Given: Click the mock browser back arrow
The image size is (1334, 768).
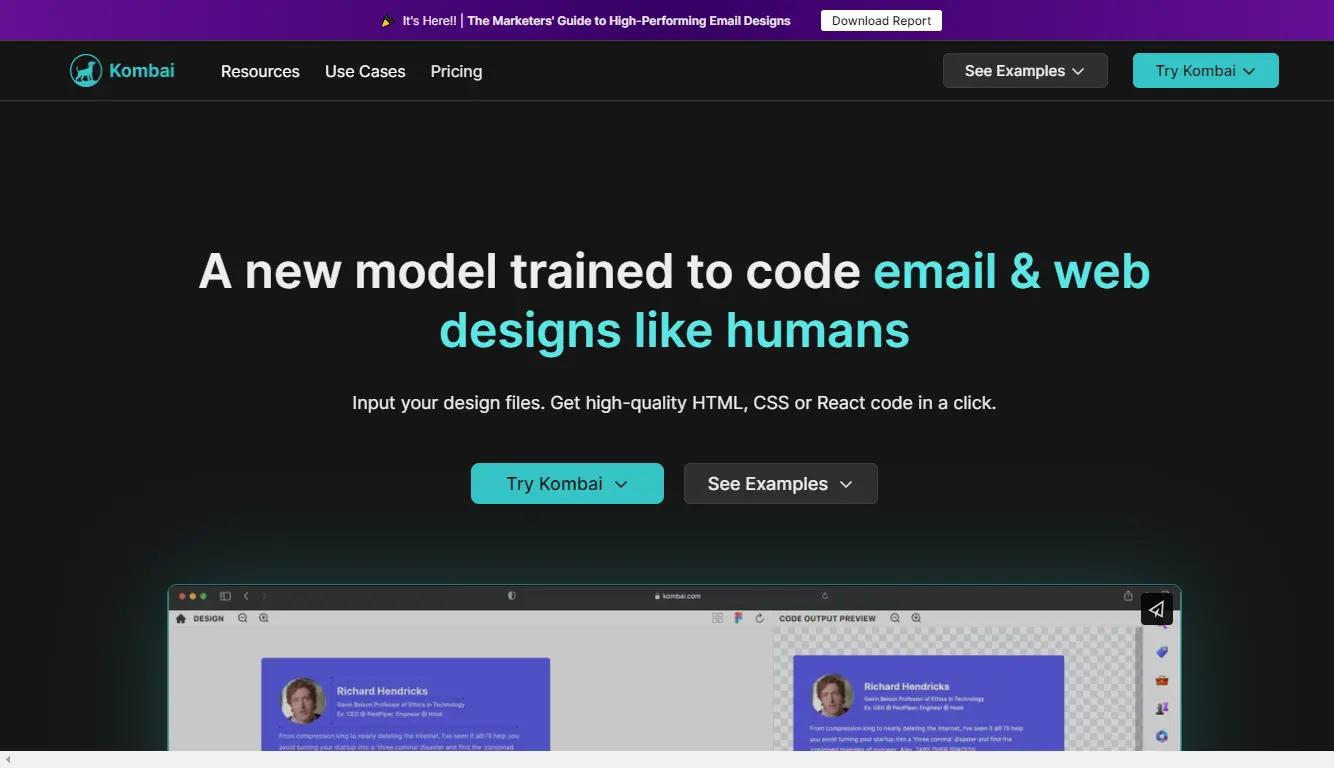Looking at the screenshot, I should (246, 596).
